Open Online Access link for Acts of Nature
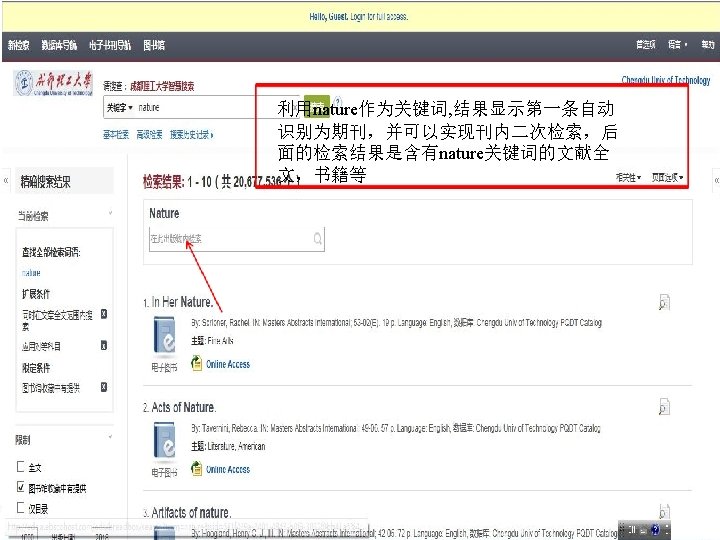Screen dimensions: 720x540 (x=228, y=469)
